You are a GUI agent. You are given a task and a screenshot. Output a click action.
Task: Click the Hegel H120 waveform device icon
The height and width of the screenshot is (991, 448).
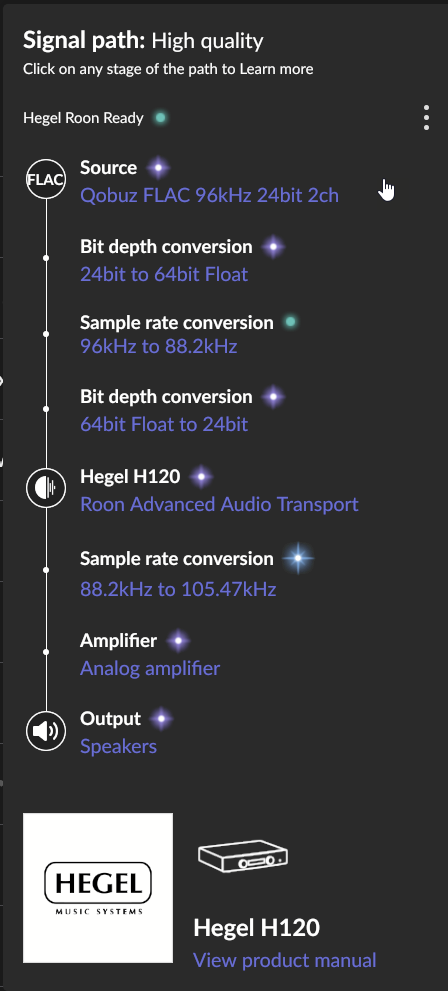click(45, 488)
